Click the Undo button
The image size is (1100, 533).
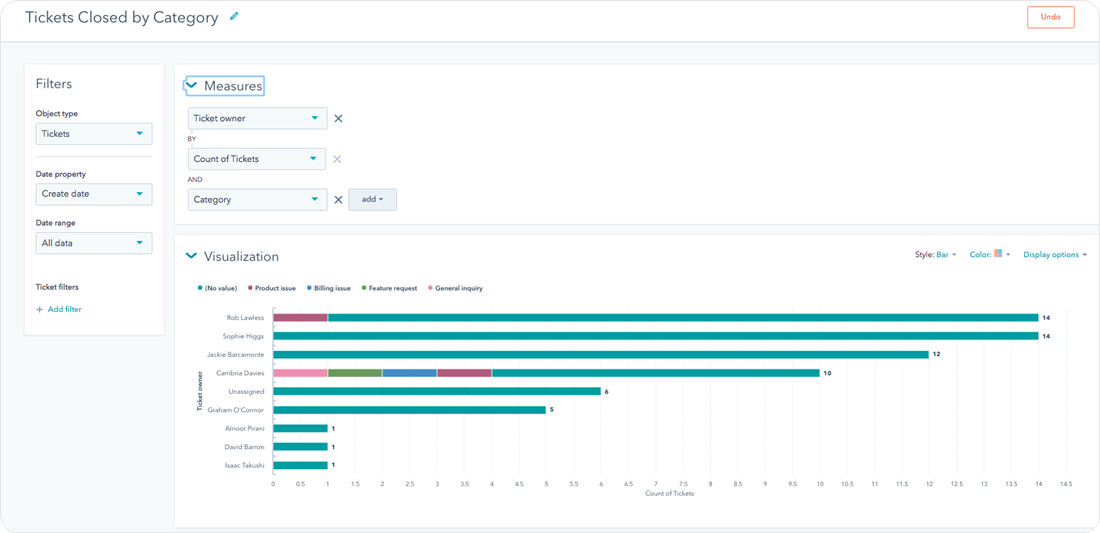[x=1050, y=17]
